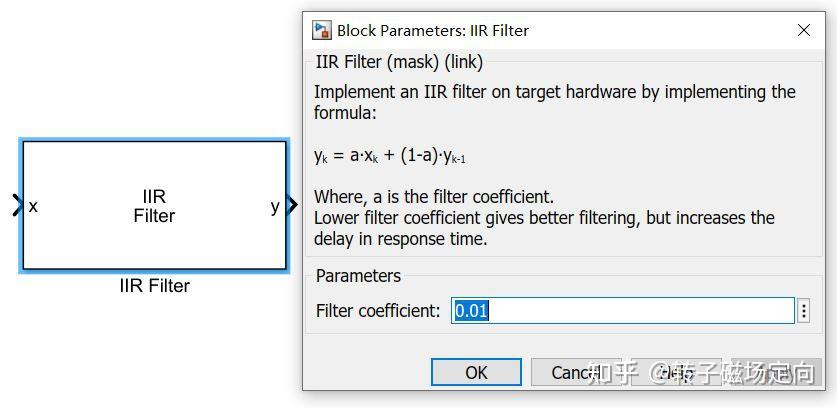Click the output port arrow y
Image resolution: width=837 pixels, height=408 pixels.
coord(291,206)
